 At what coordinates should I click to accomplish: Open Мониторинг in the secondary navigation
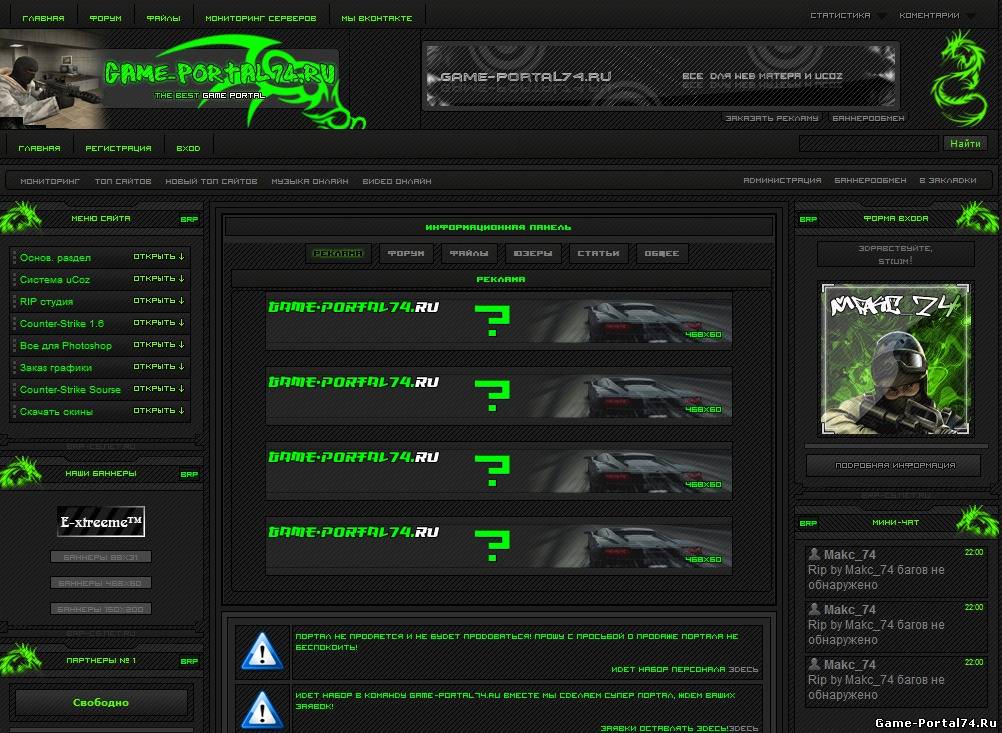(x=50, y=181)
